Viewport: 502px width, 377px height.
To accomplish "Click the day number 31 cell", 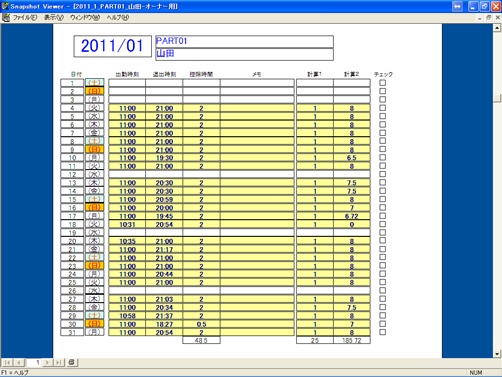I will [x=72, y=332].
